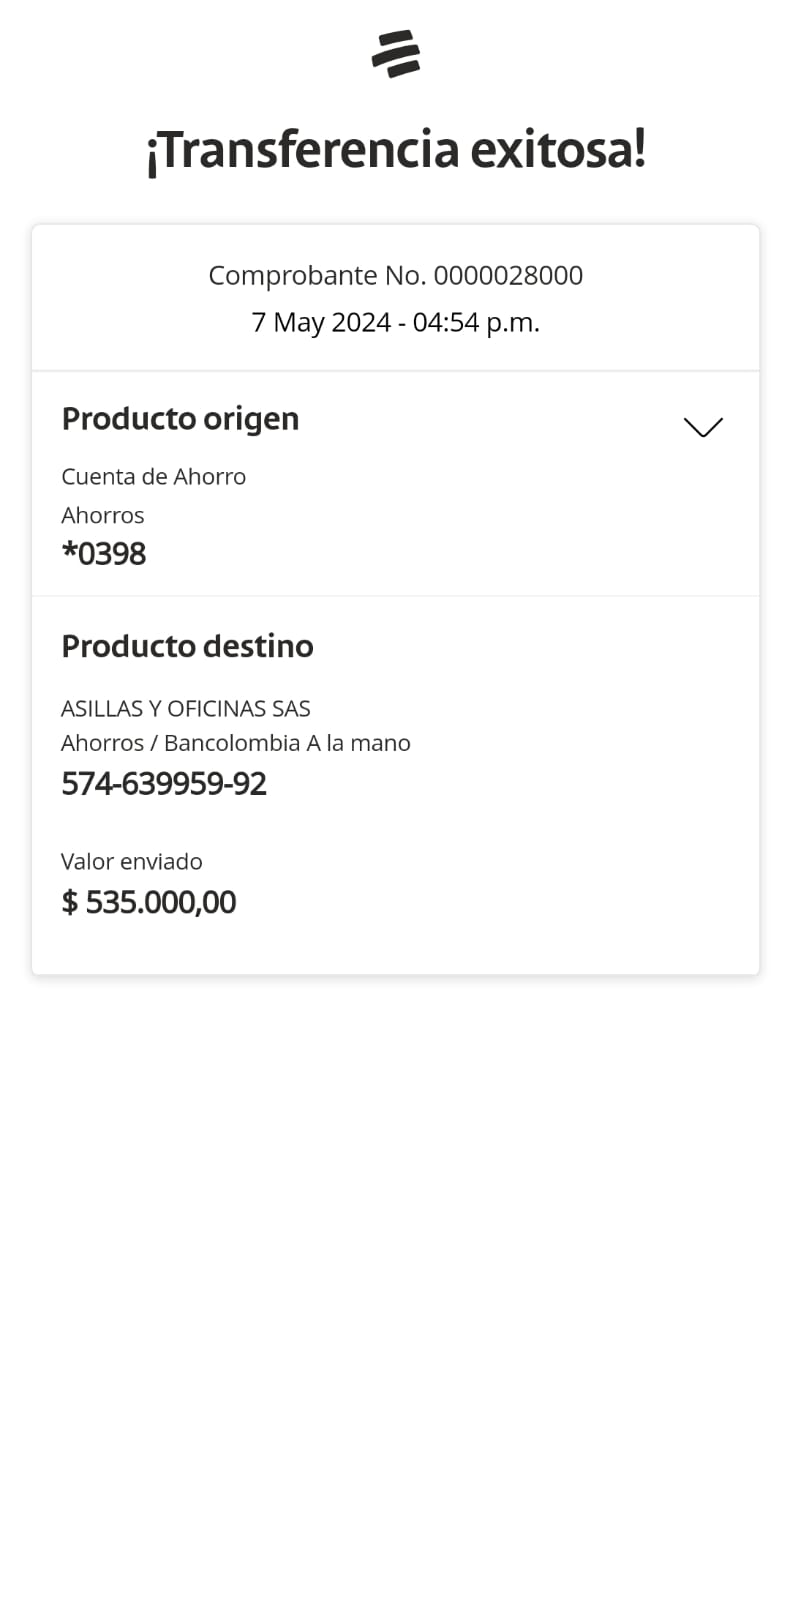
Task: Click the "Ahorros" label under origin account
Action: pyautogui.click(x=102, y=515)
